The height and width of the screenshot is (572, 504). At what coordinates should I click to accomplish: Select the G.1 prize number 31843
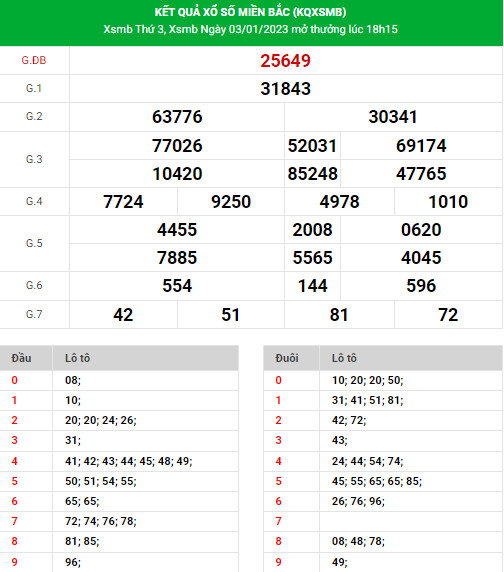coord(286,89)
